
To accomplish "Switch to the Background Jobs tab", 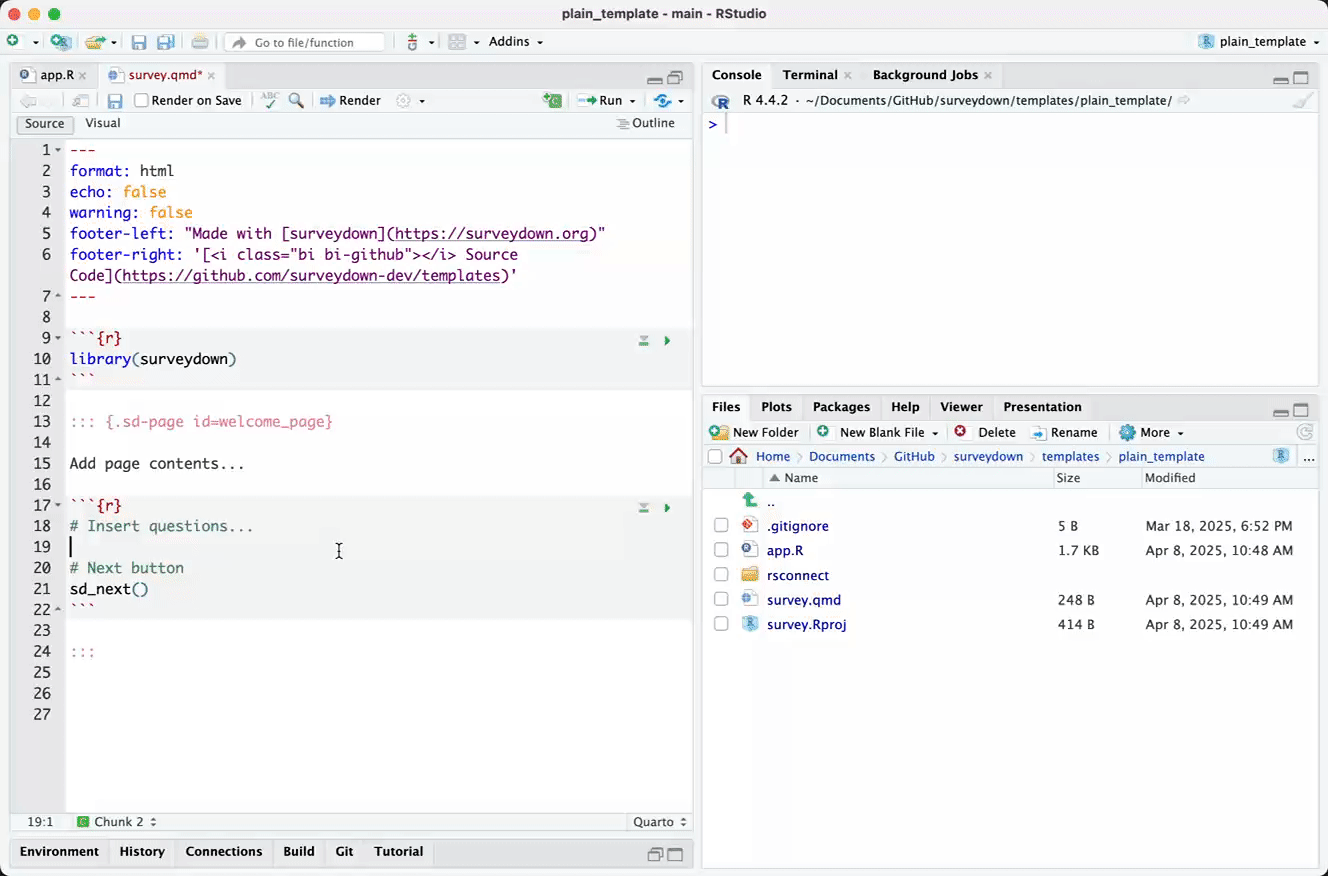I will 925,75.
